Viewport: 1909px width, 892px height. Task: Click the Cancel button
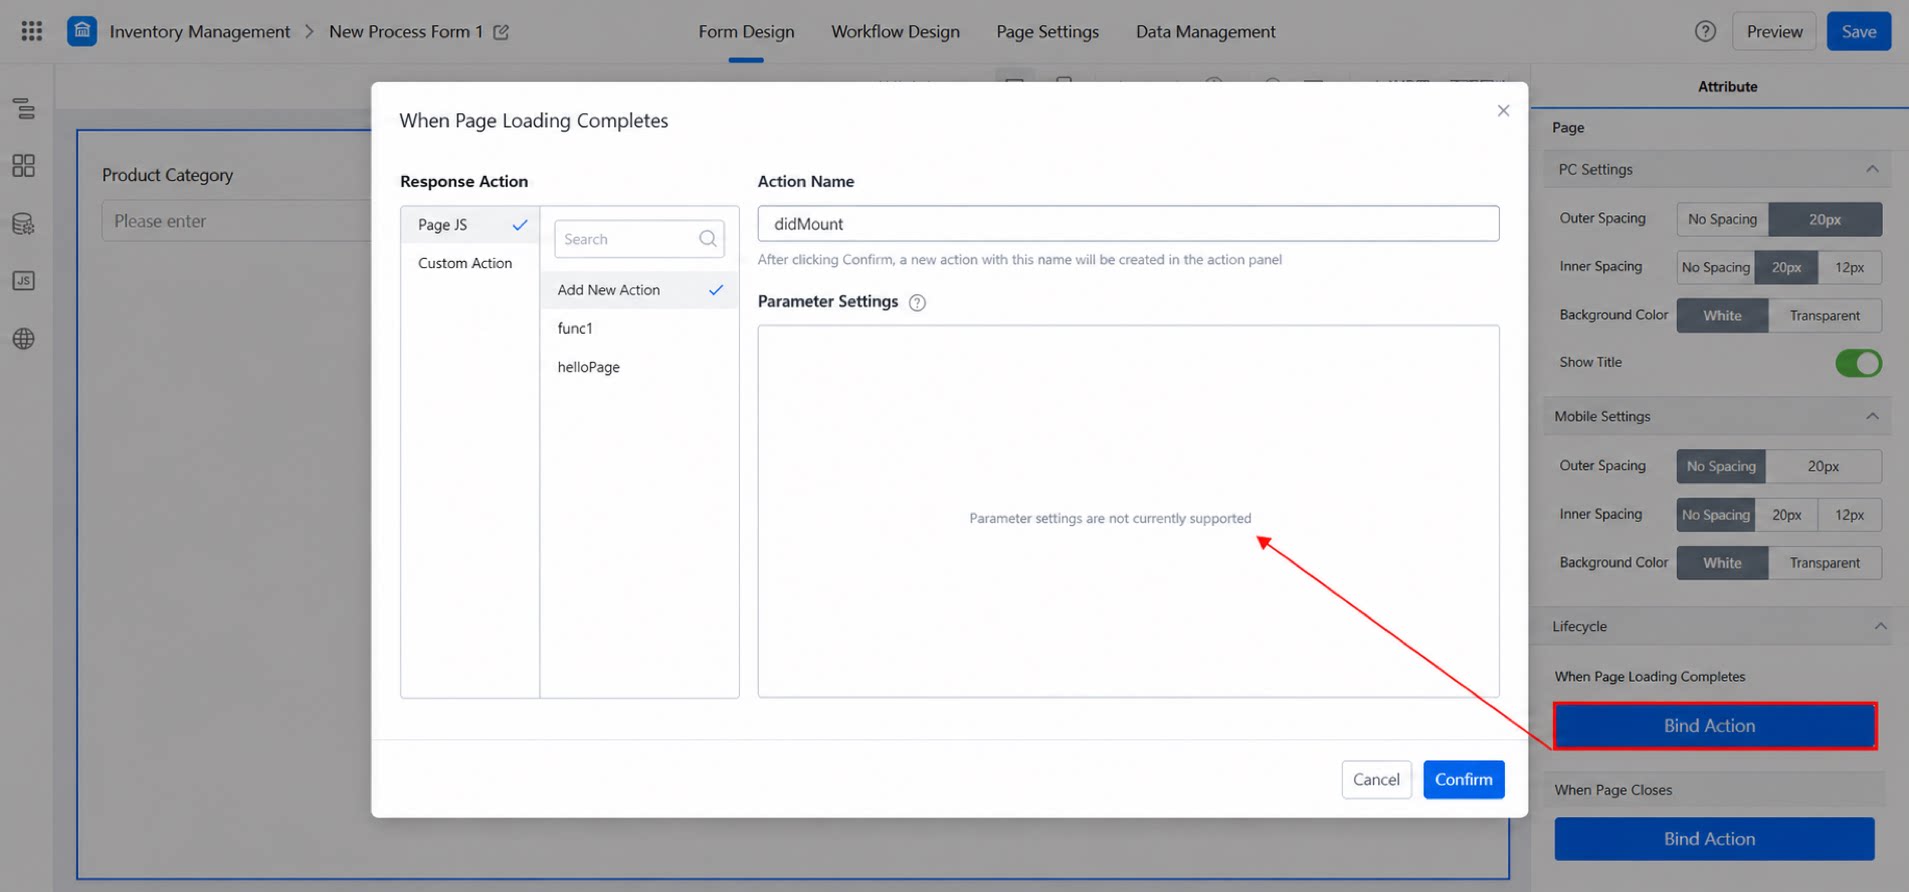click(1376, 779)
